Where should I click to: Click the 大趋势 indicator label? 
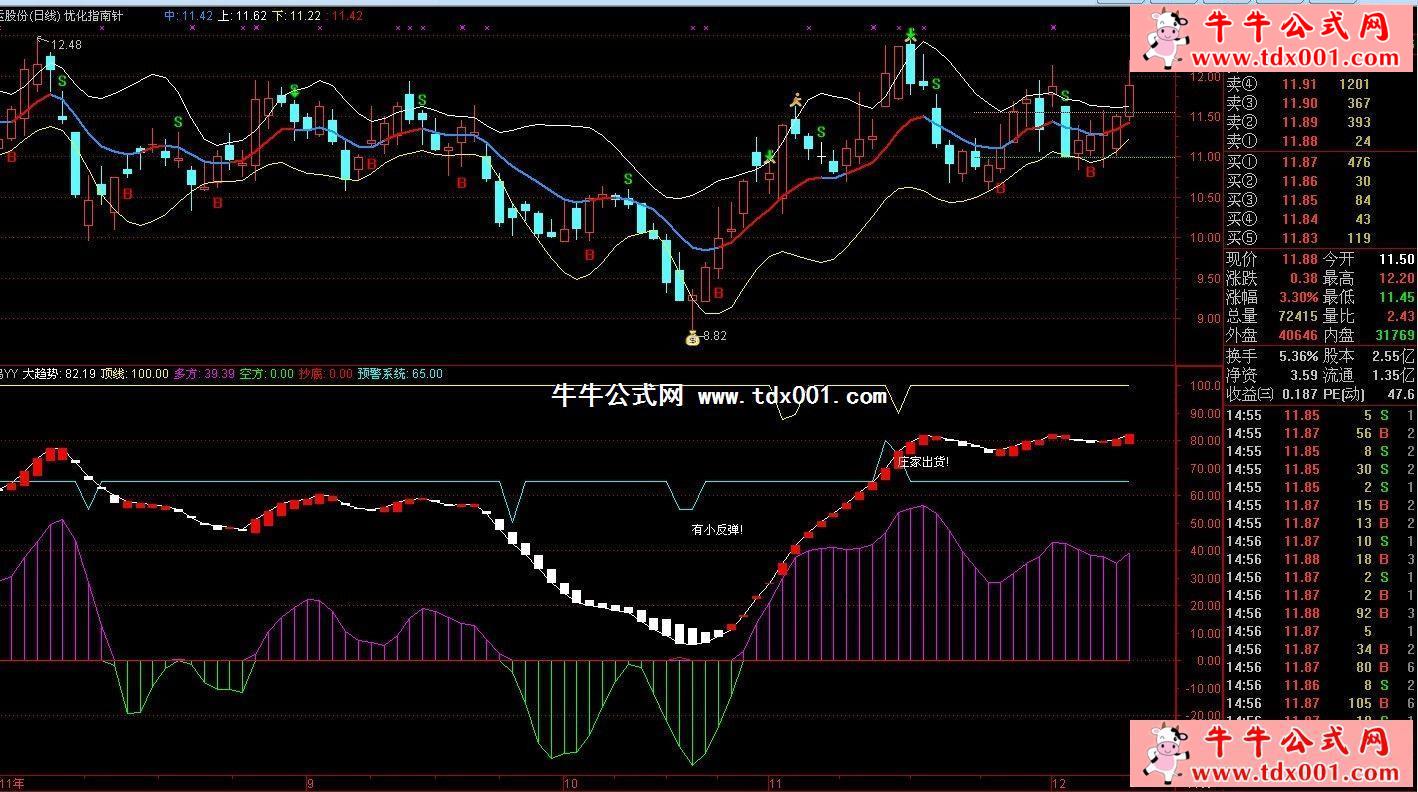(x=42, y=374)
